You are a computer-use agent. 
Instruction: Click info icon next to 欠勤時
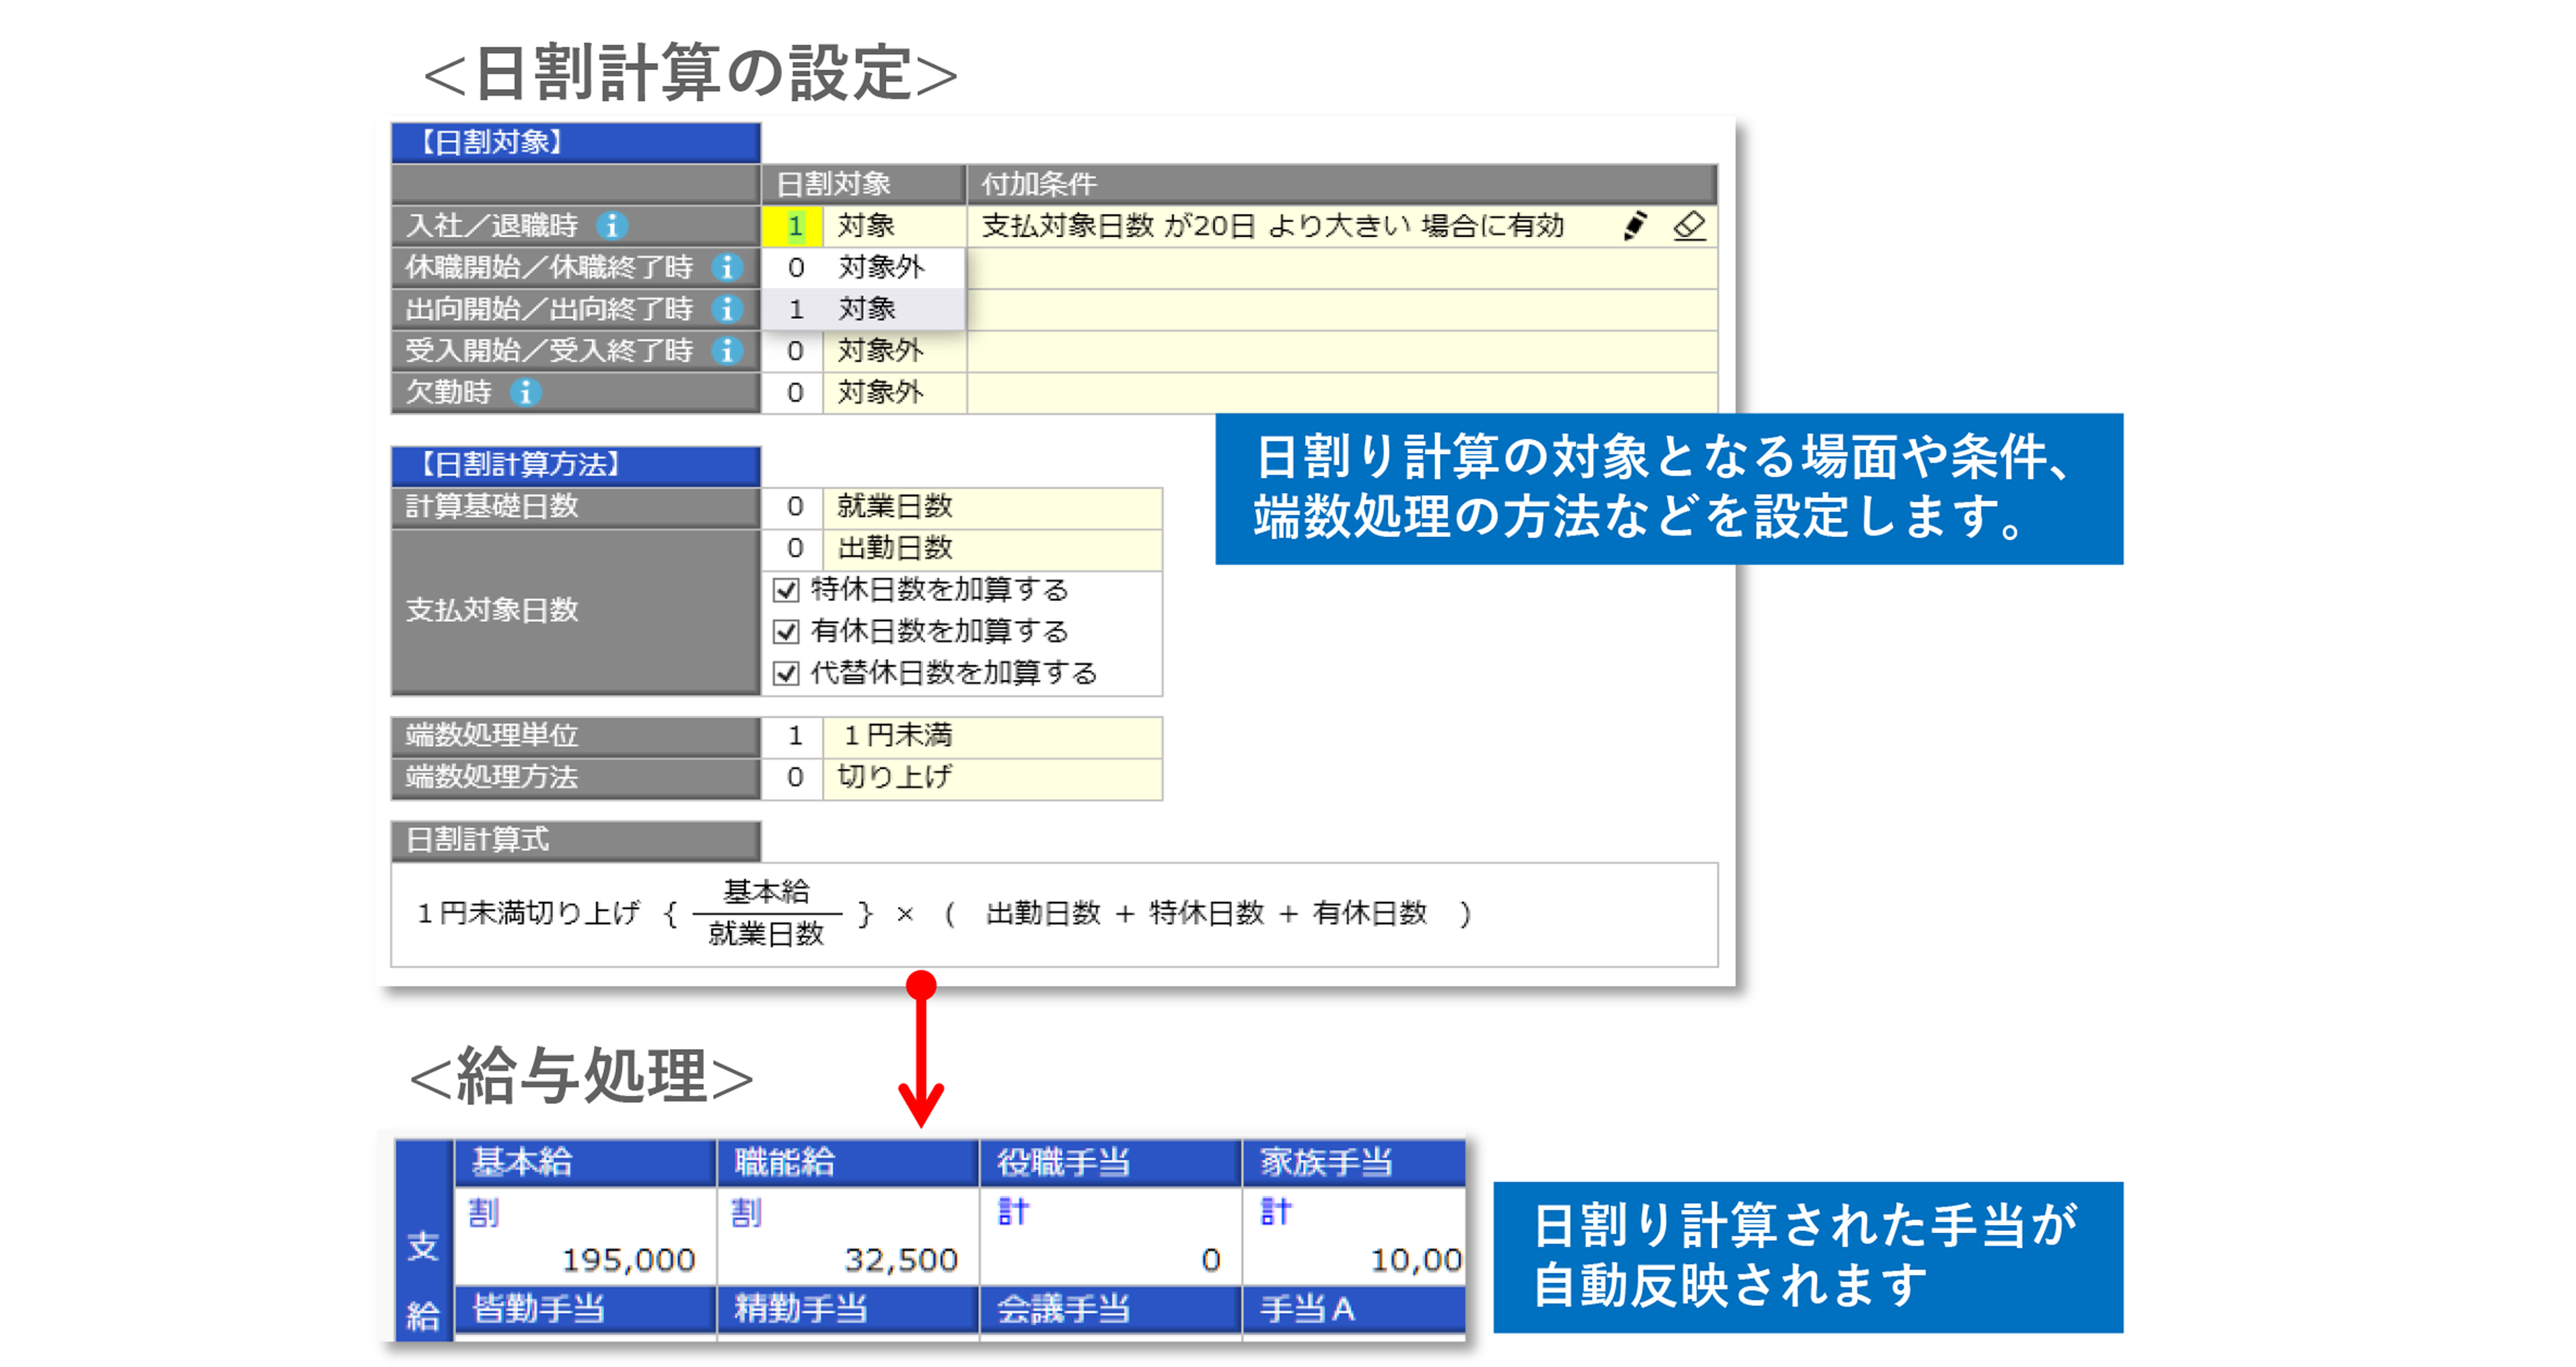526,393
